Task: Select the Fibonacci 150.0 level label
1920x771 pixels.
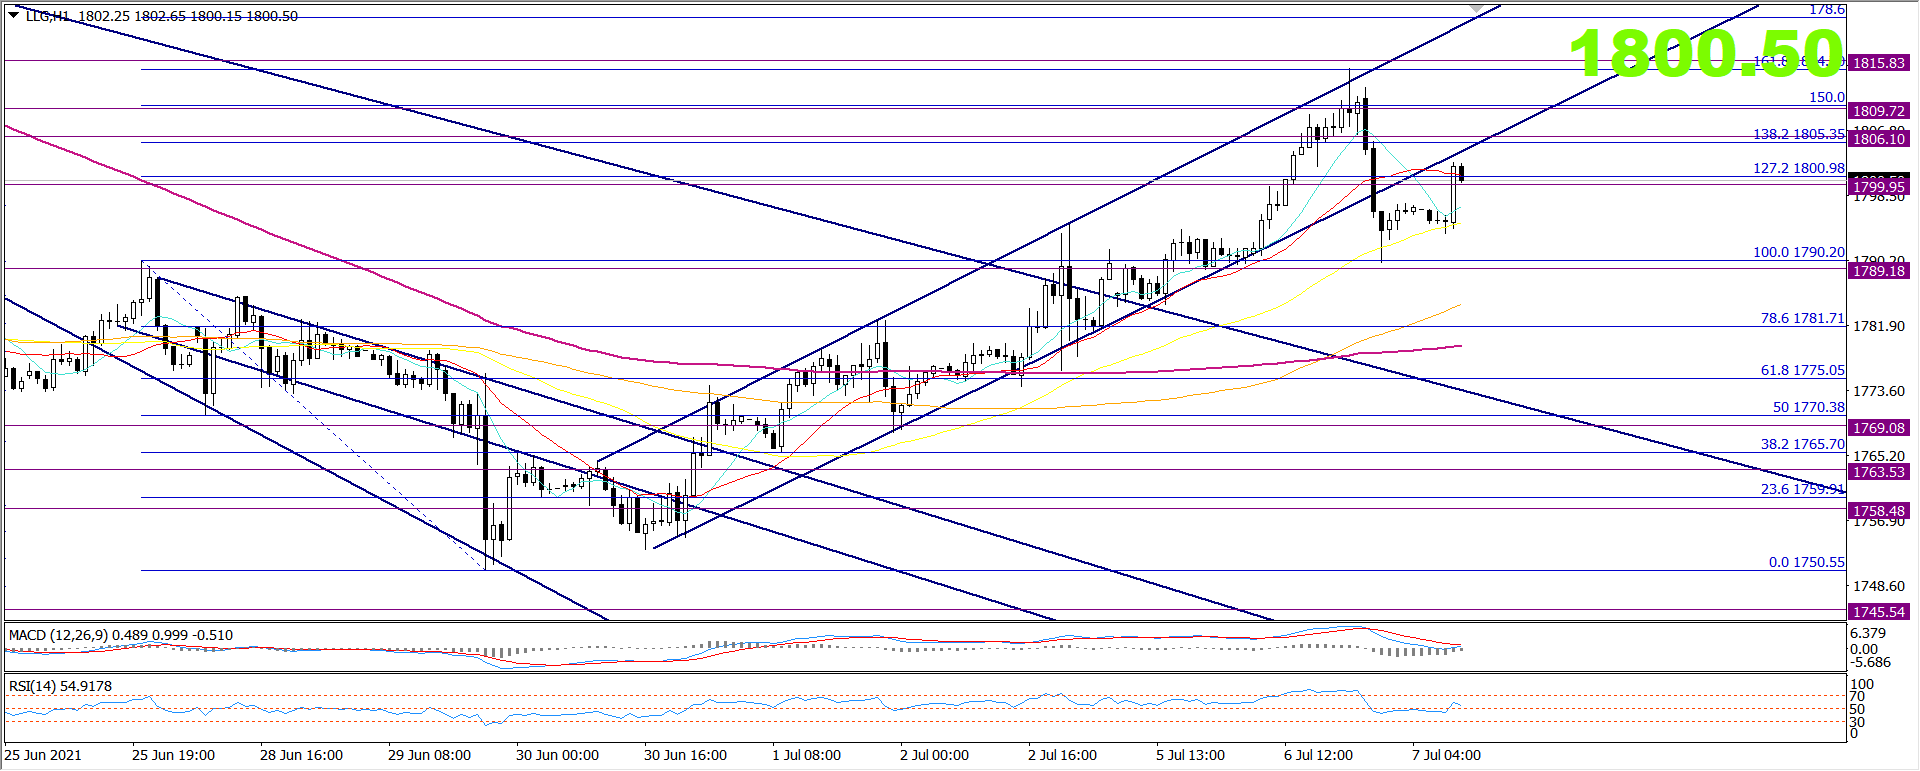Action: click(1827, 97)
